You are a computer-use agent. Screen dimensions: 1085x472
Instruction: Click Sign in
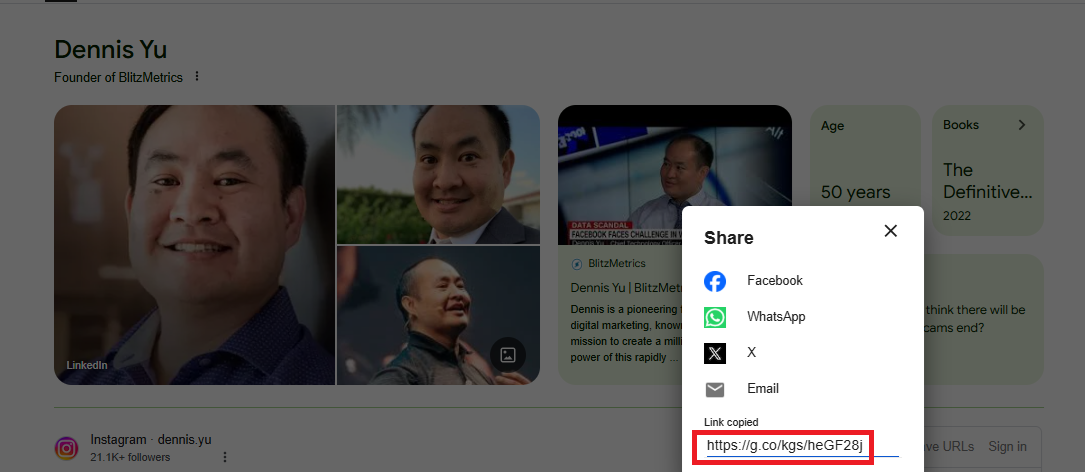click(x=1007, y=447)
